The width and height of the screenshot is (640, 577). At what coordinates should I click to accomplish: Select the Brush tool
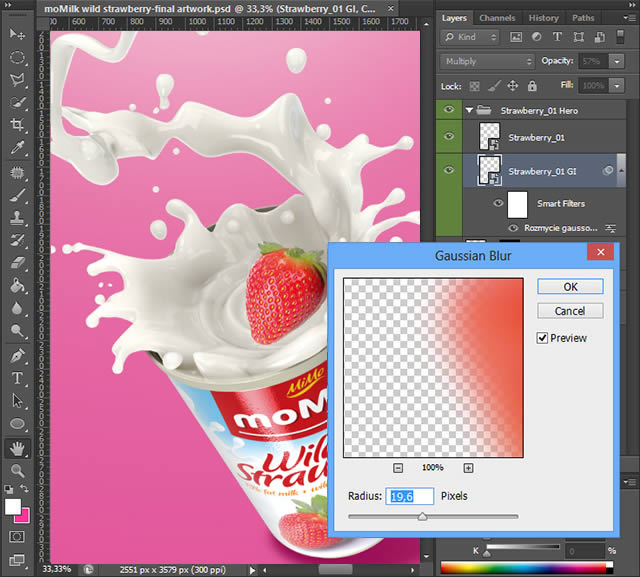[x=17, y=195]
